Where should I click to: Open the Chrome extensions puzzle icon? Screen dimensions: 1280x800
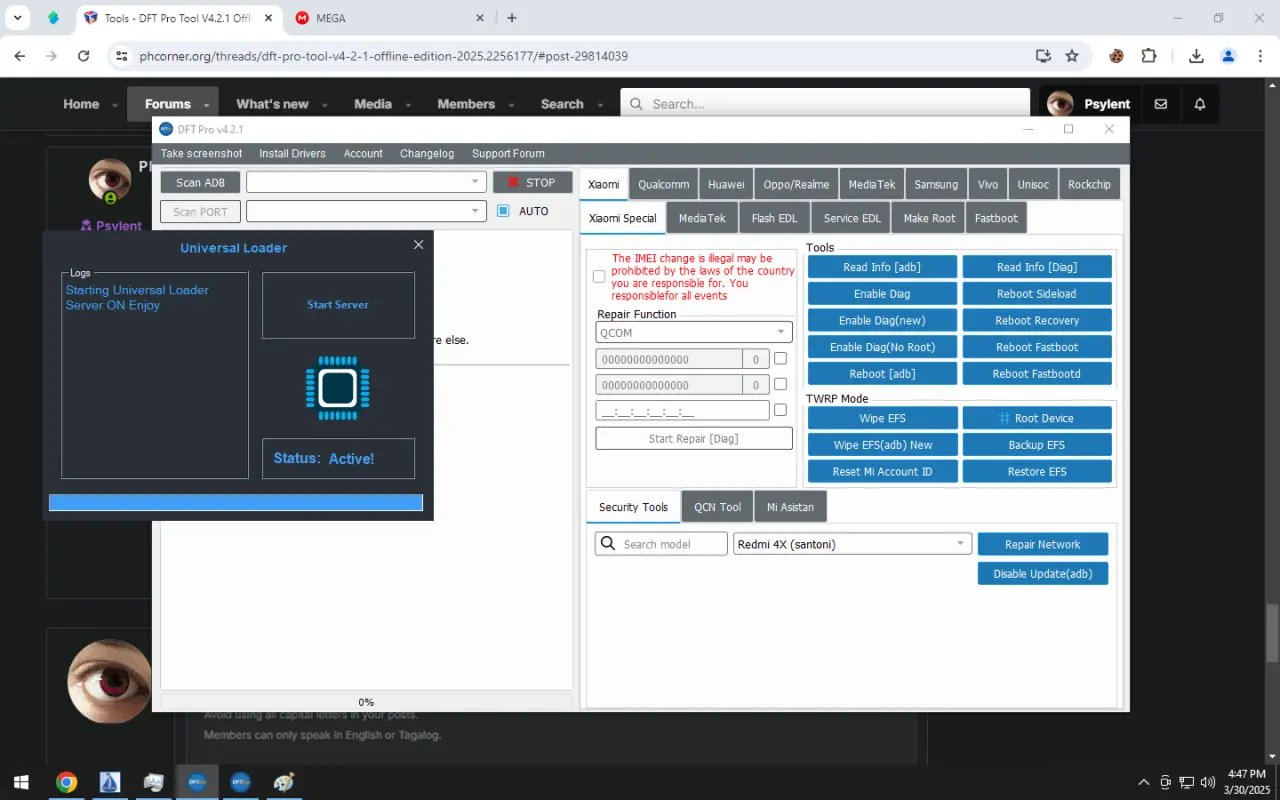pos(1149,56)
